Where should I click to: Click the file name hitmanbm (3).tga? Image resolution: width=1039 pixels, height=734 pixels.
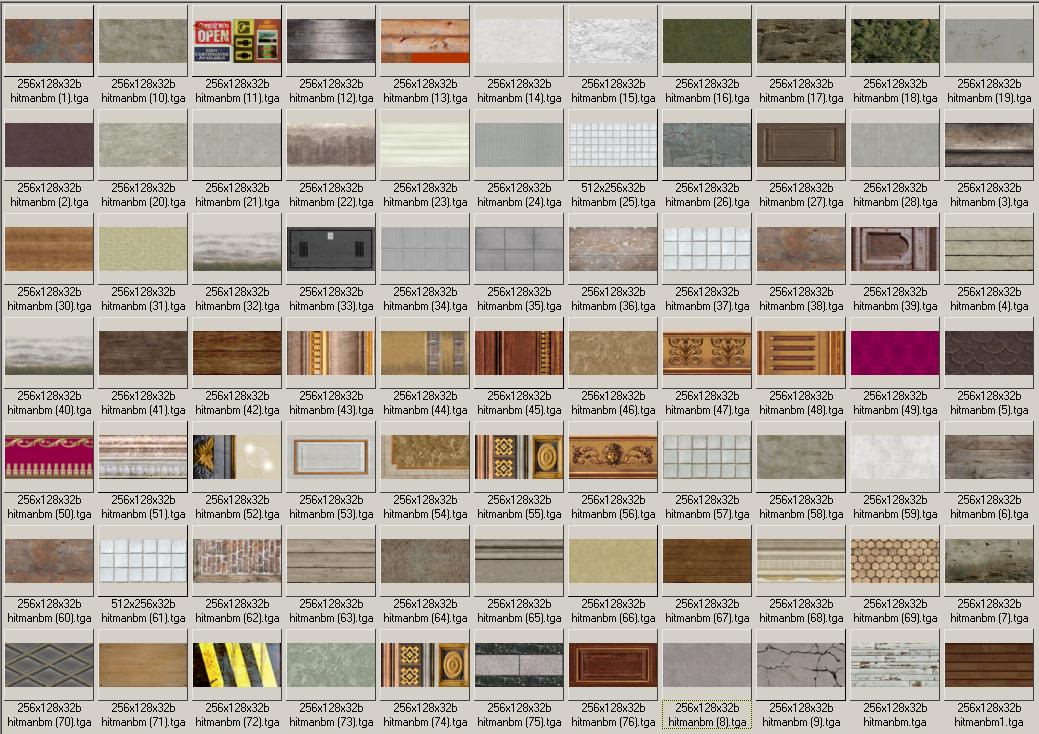click(x=989, y=202)
